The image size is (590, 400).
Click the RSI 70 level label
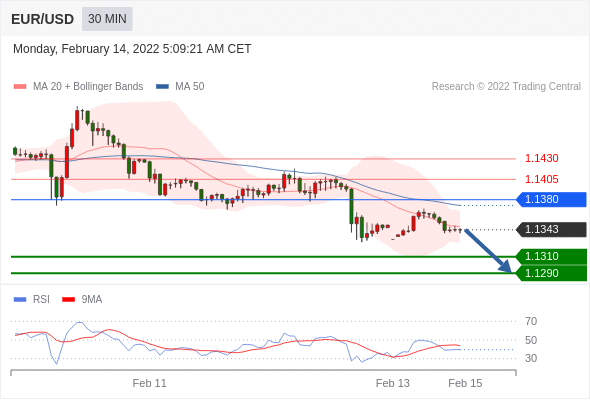click(x=531, y=321)
